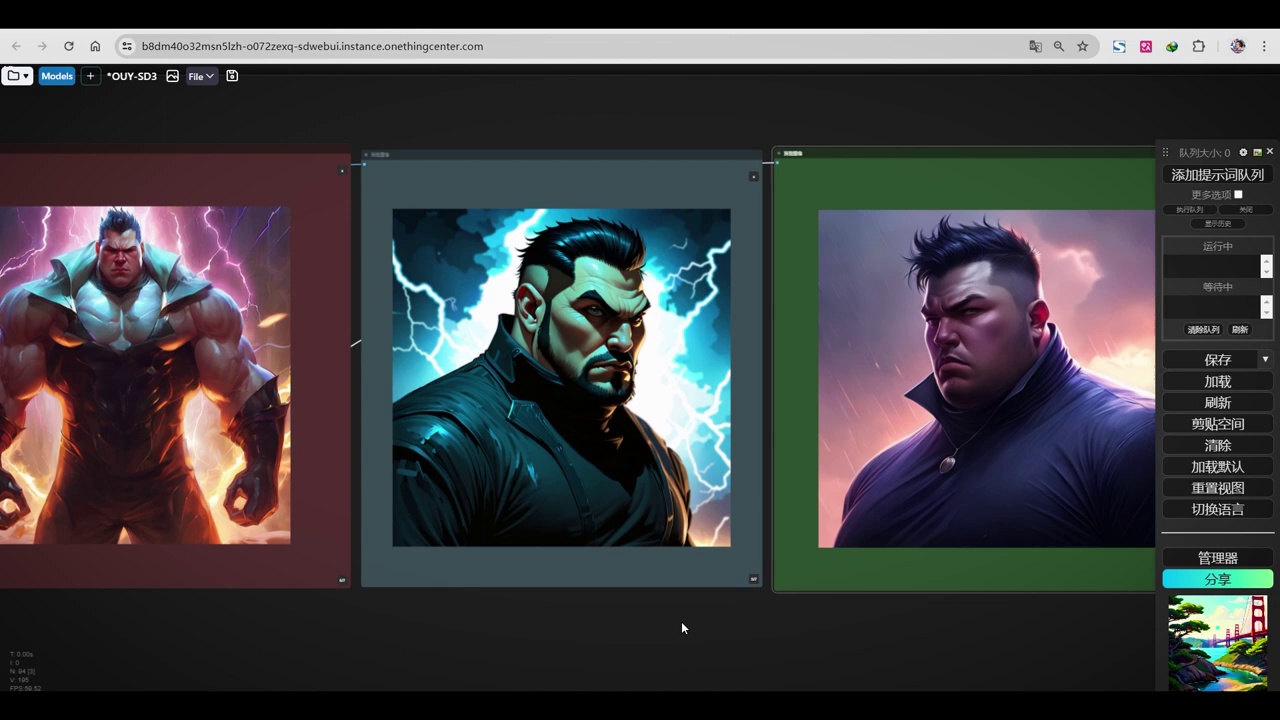Open the workflows folder dropdown
This screenshot has height=720, width=1280.
coord(17,76)
